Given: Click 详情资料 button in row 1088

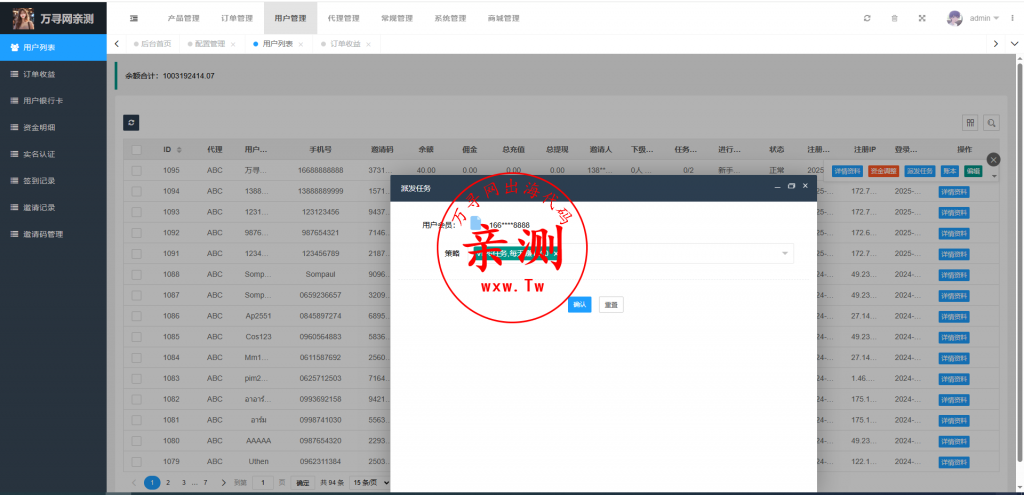Looking at the screenshot, I should 953,276.
